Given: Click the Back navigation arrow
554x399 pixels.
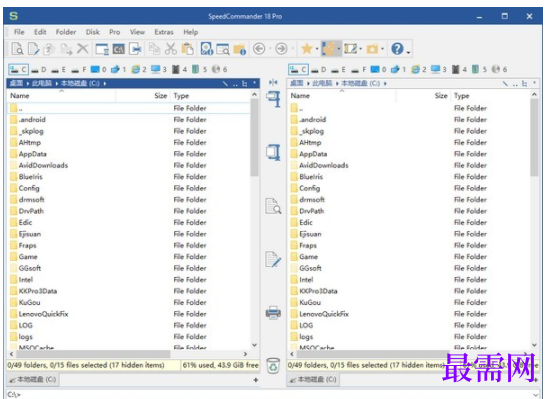Looking at the screenshot, I should click(x=259, y=49).
